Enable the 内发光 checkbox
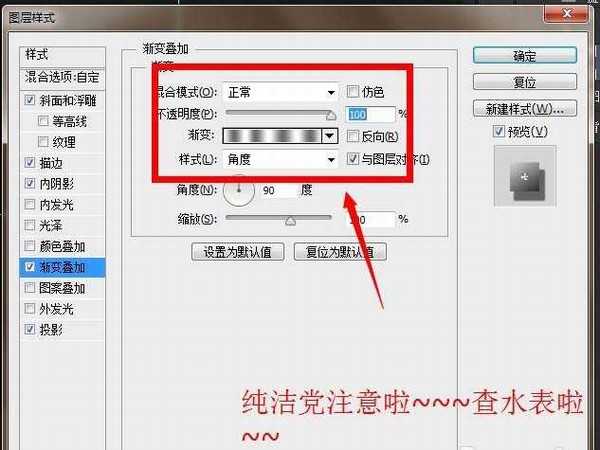This screenshot has width=600, height=450. tap(30, 204)
